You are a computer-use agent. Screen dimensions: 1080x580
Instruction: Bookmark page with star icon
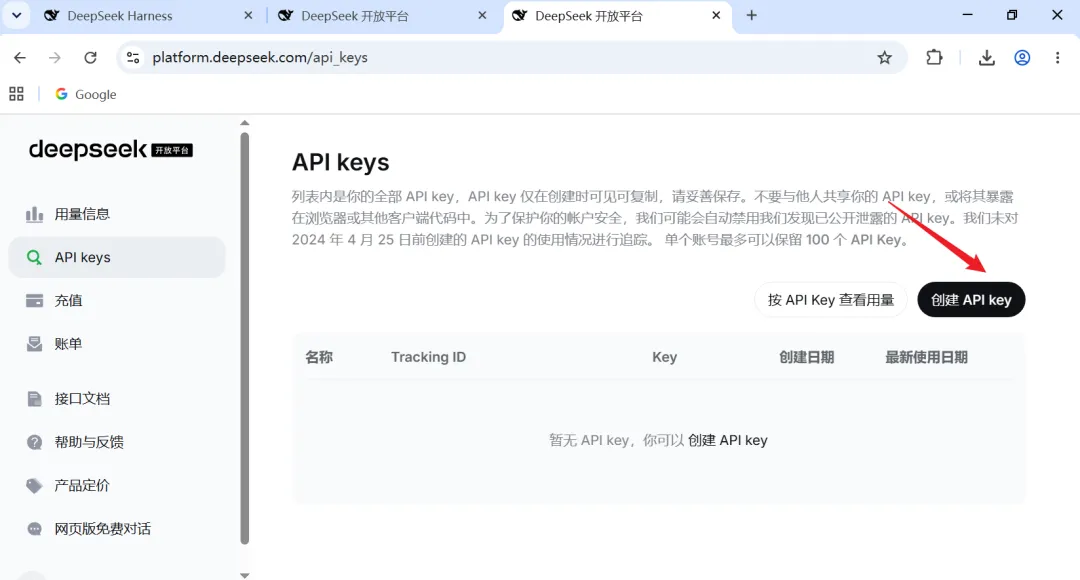pyautogui.click(x=884, y=58)
